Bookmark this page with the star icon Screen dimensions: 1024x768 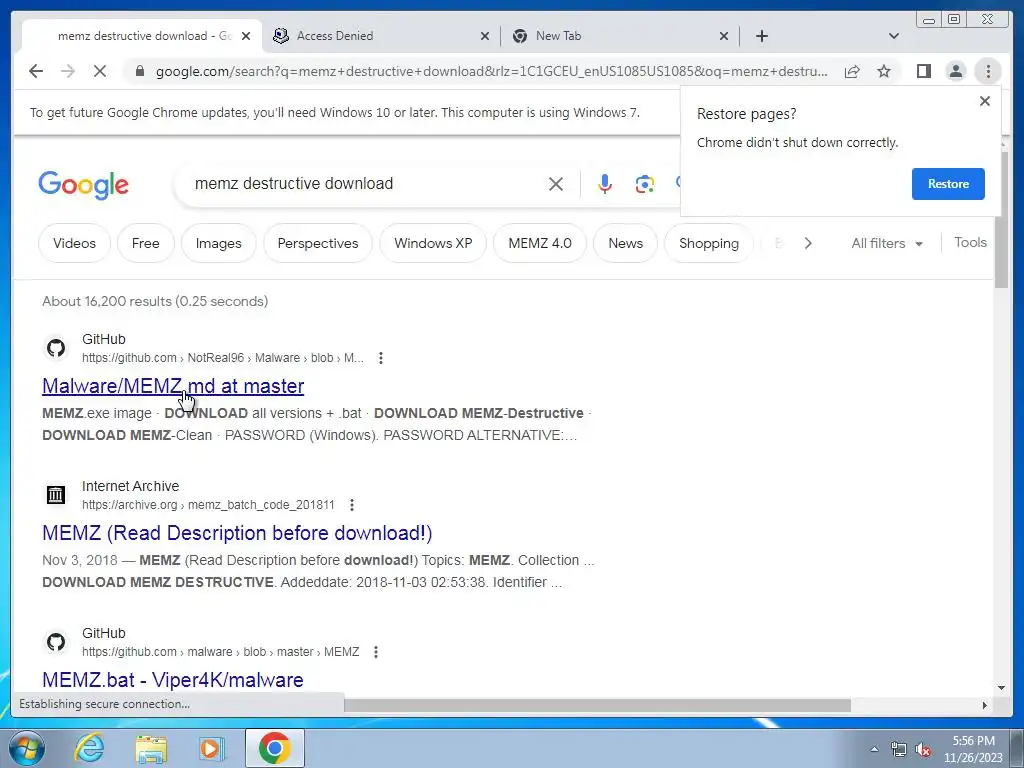pyautogui.click(x=884, y=71)
